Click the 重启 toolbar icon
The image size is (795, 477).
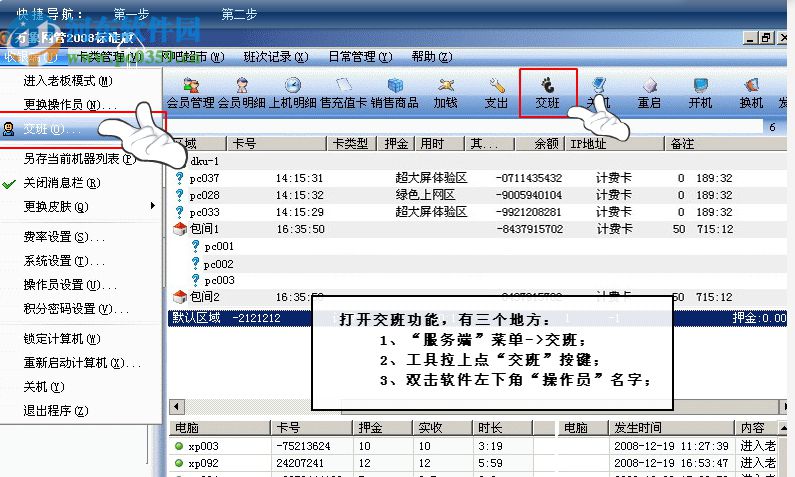[x=649, y=93]
